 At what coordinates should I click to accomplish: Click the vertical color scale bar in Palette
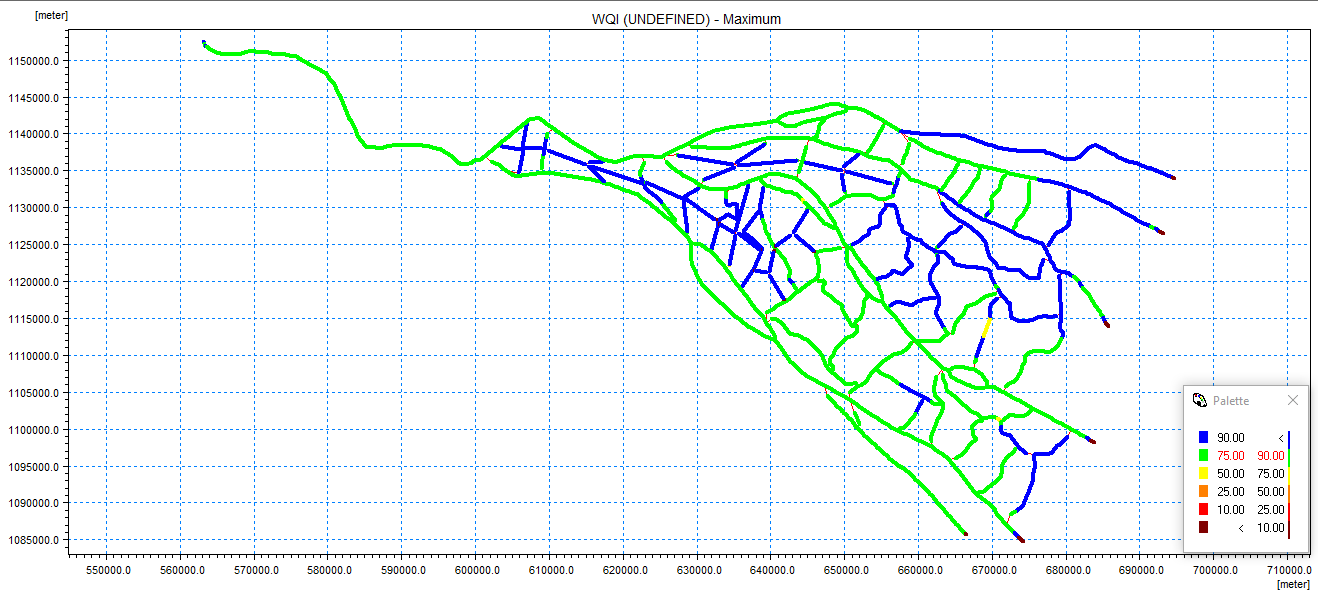1289,483
